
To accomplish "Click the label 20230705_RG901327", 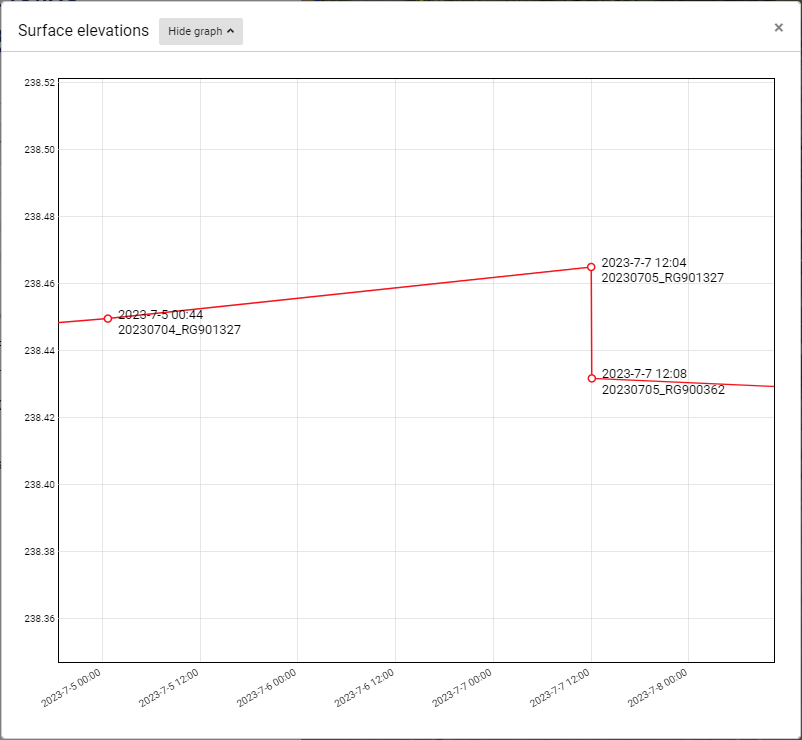I will [x=662, y=278].
